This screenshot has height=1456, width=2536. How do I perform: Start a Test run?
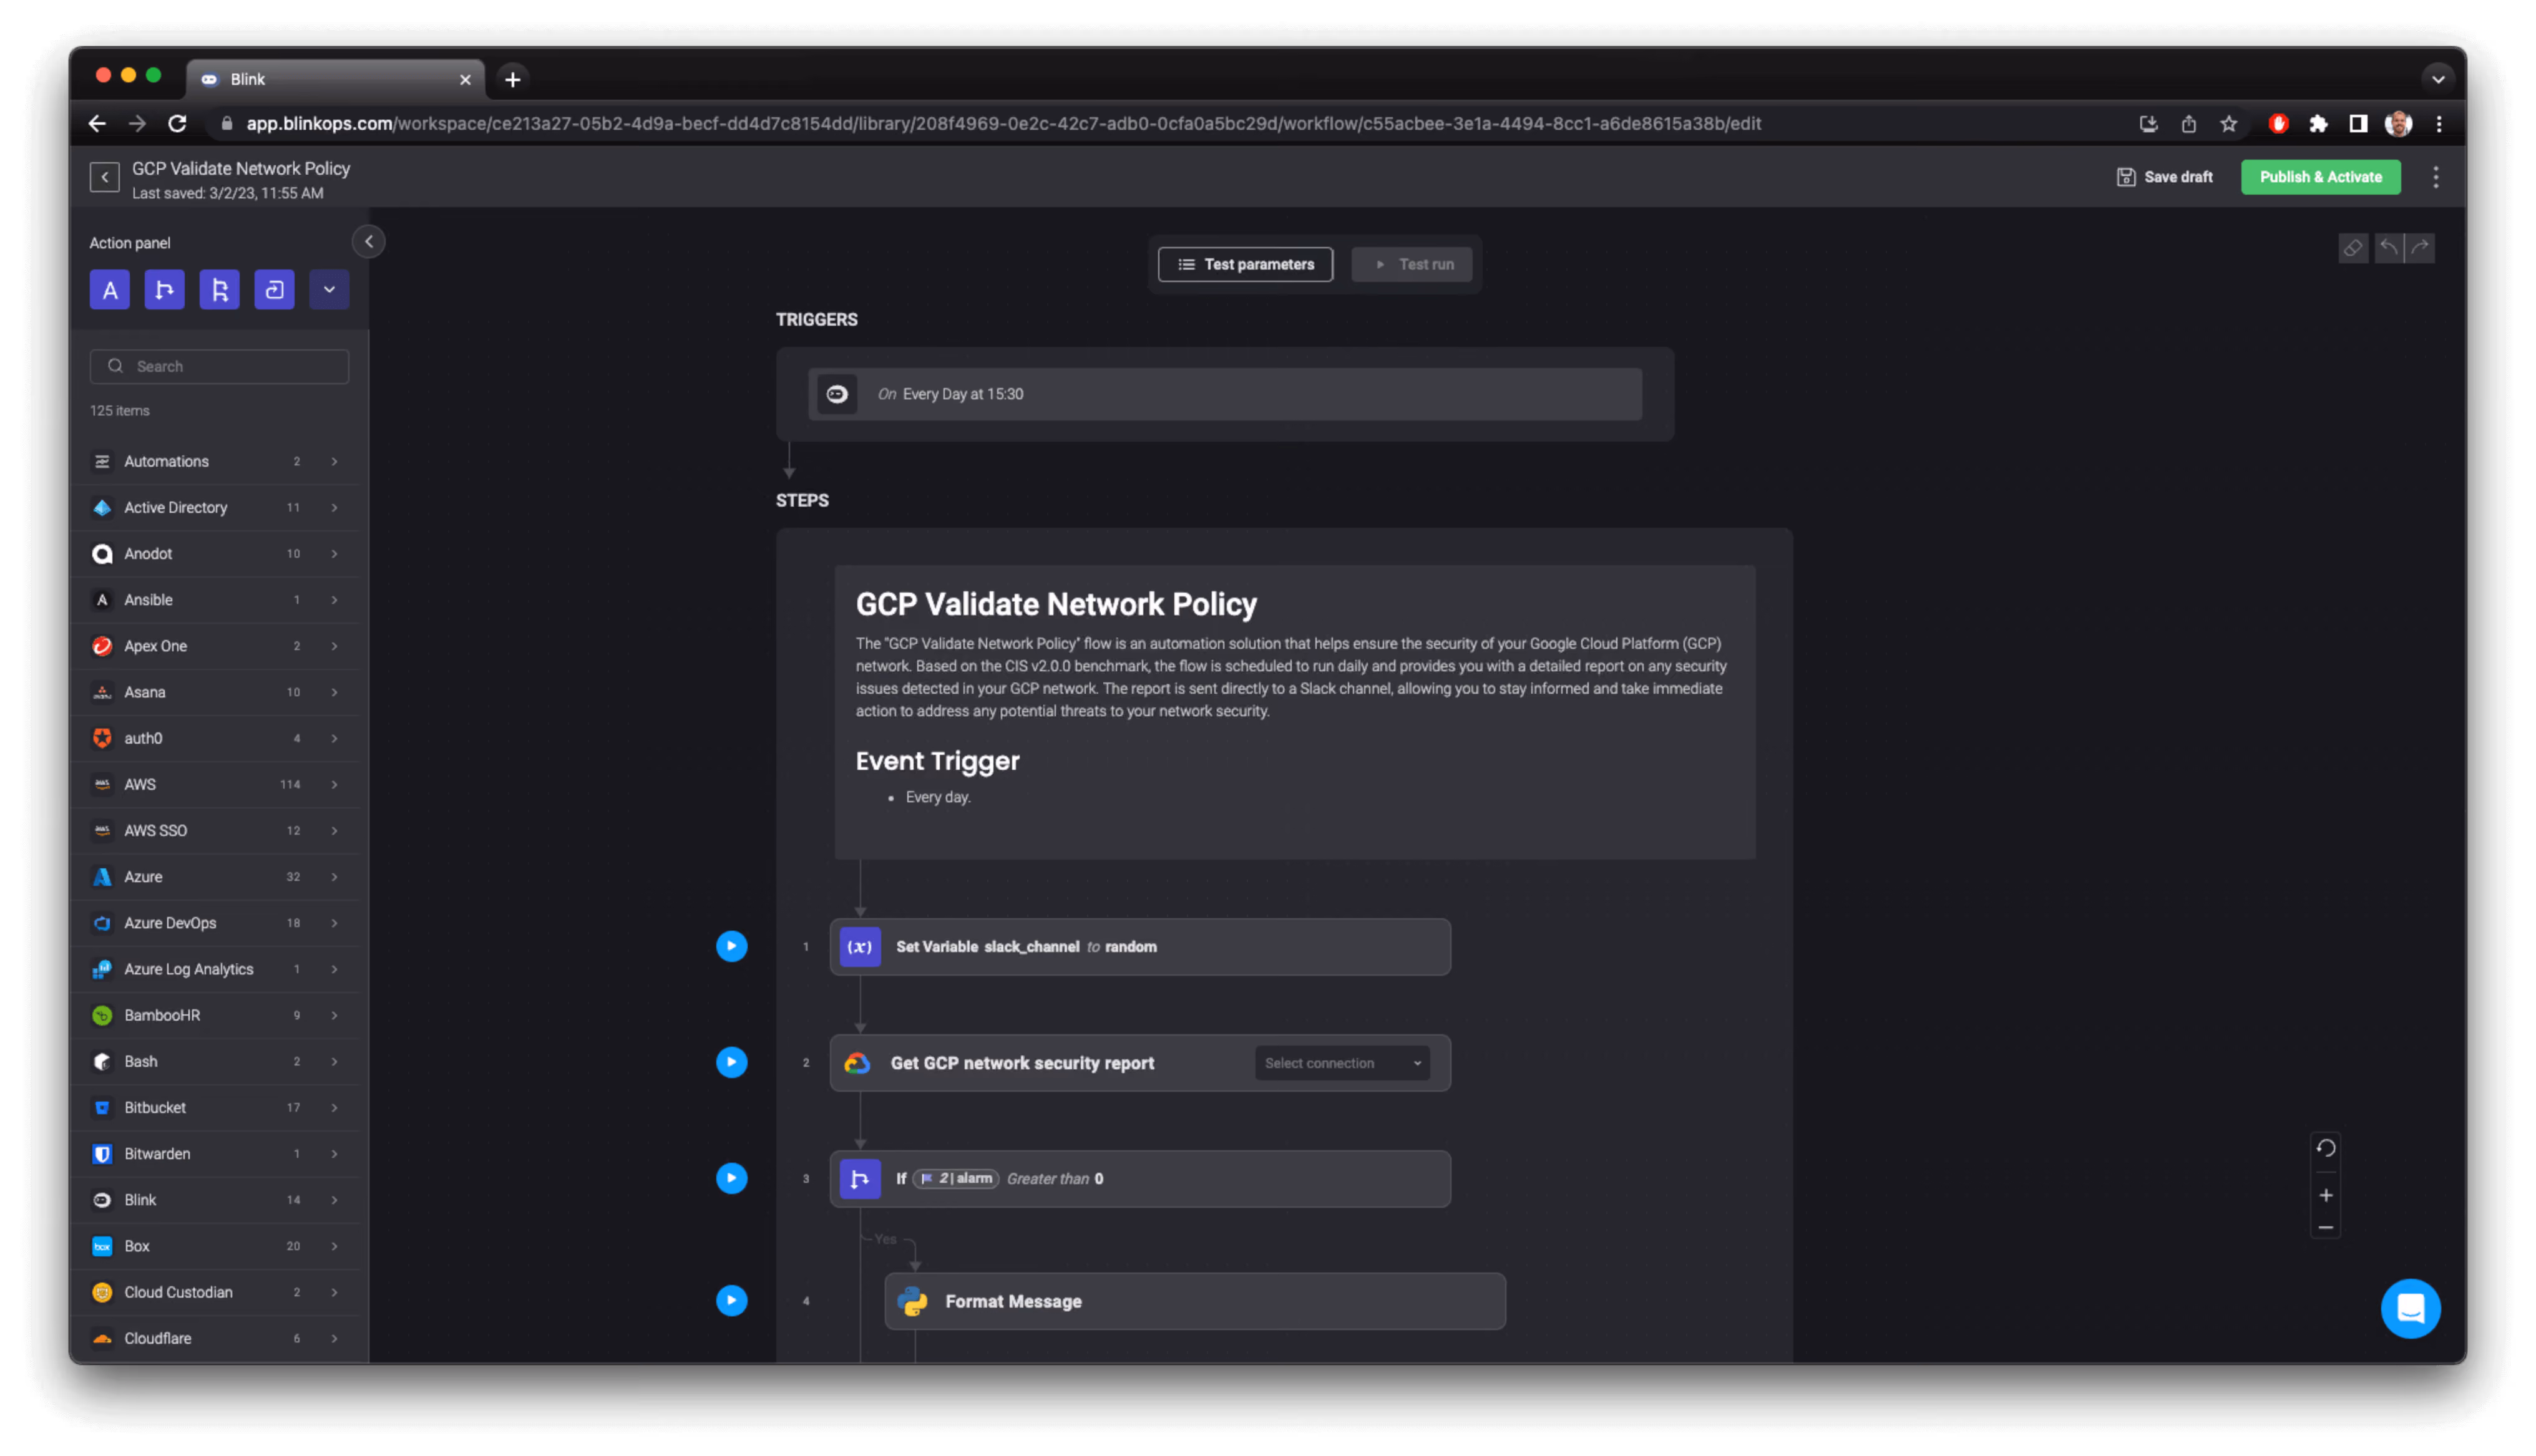(x=1413, y=264)
